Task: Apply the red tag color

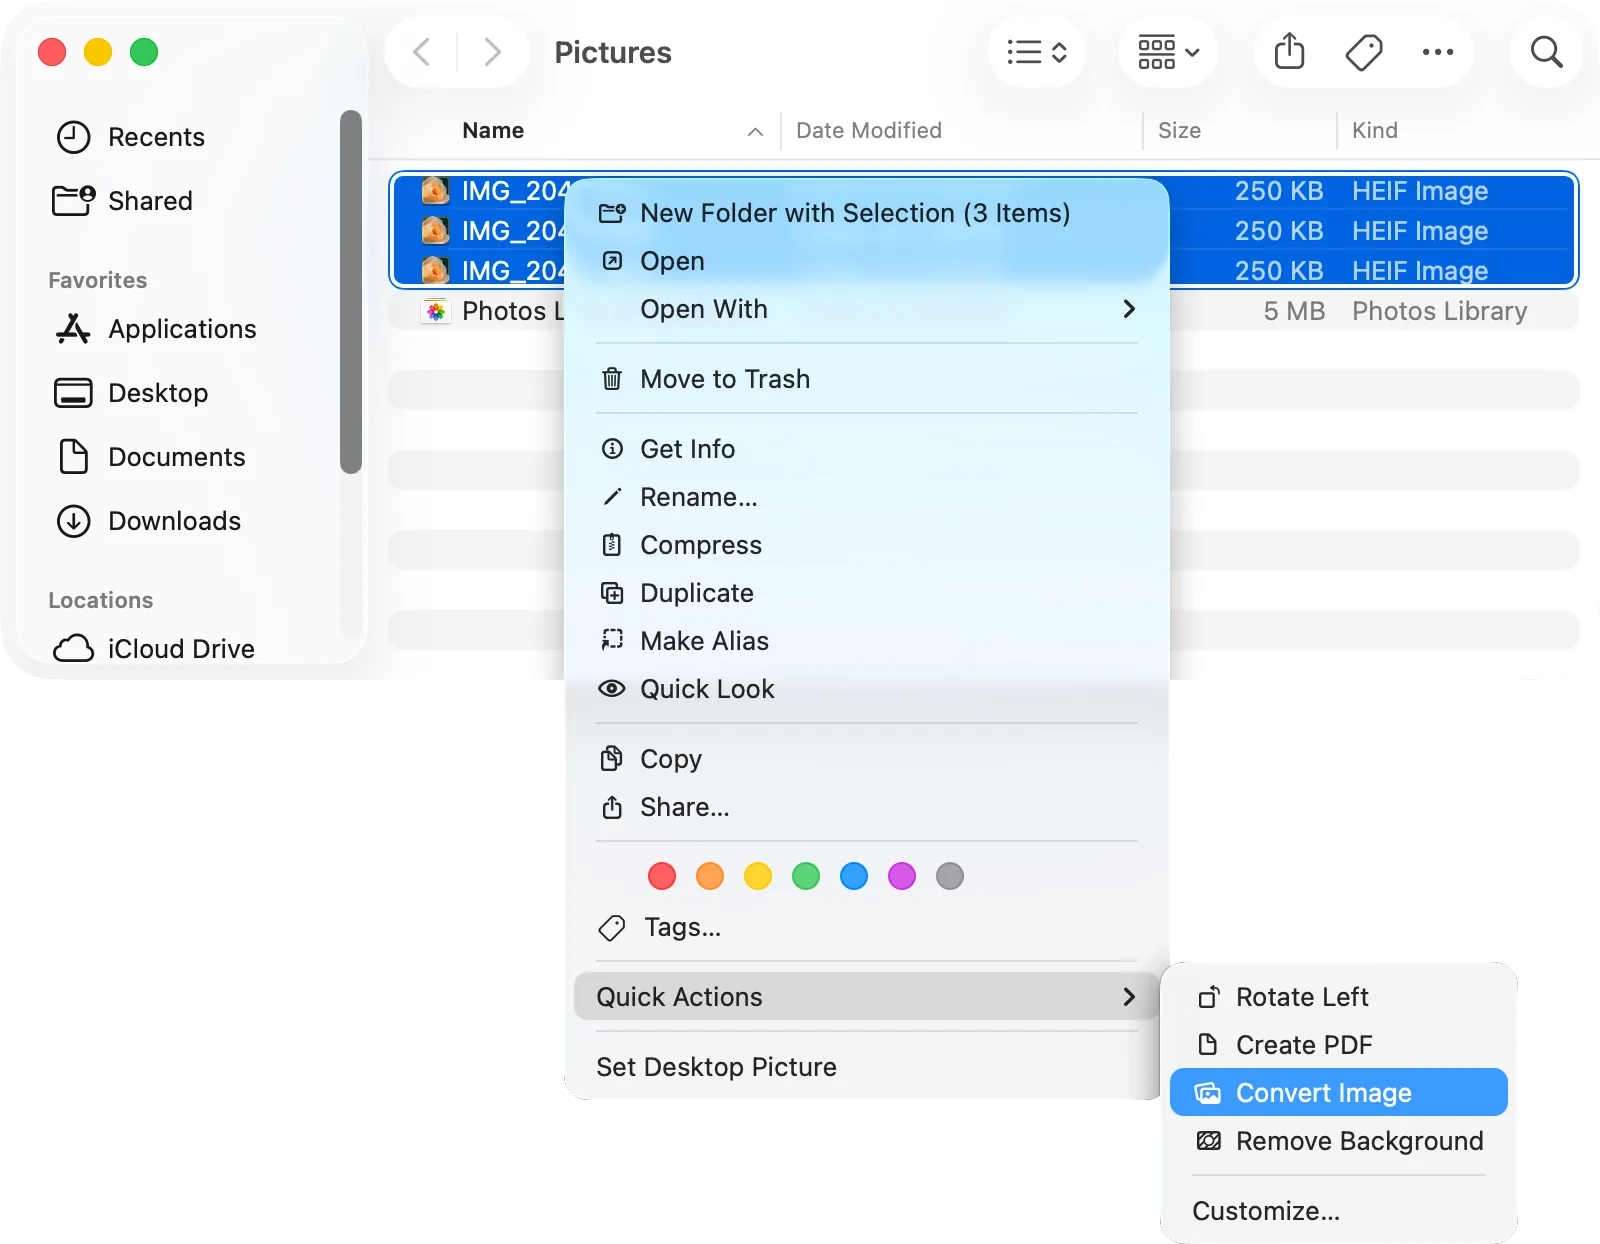Action: pos(662,876)
